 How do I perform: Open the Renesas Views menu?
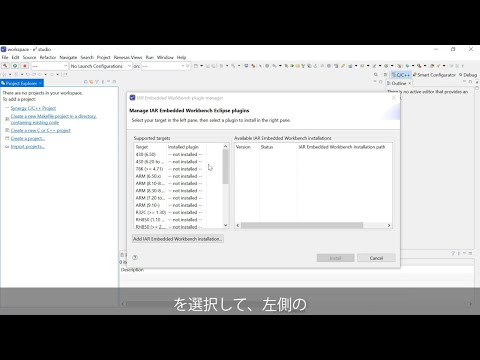coord(128,57)
